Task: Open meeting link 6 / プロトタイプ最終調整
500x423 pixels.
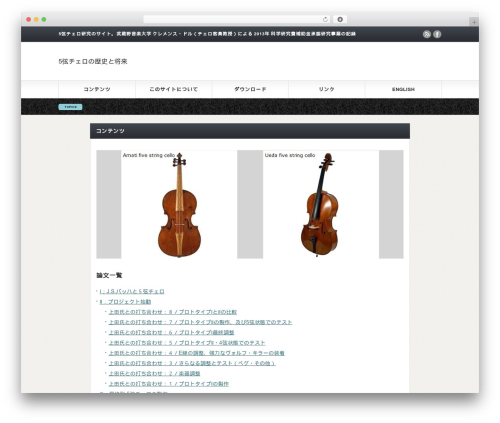Action: (x=171, y=333)
